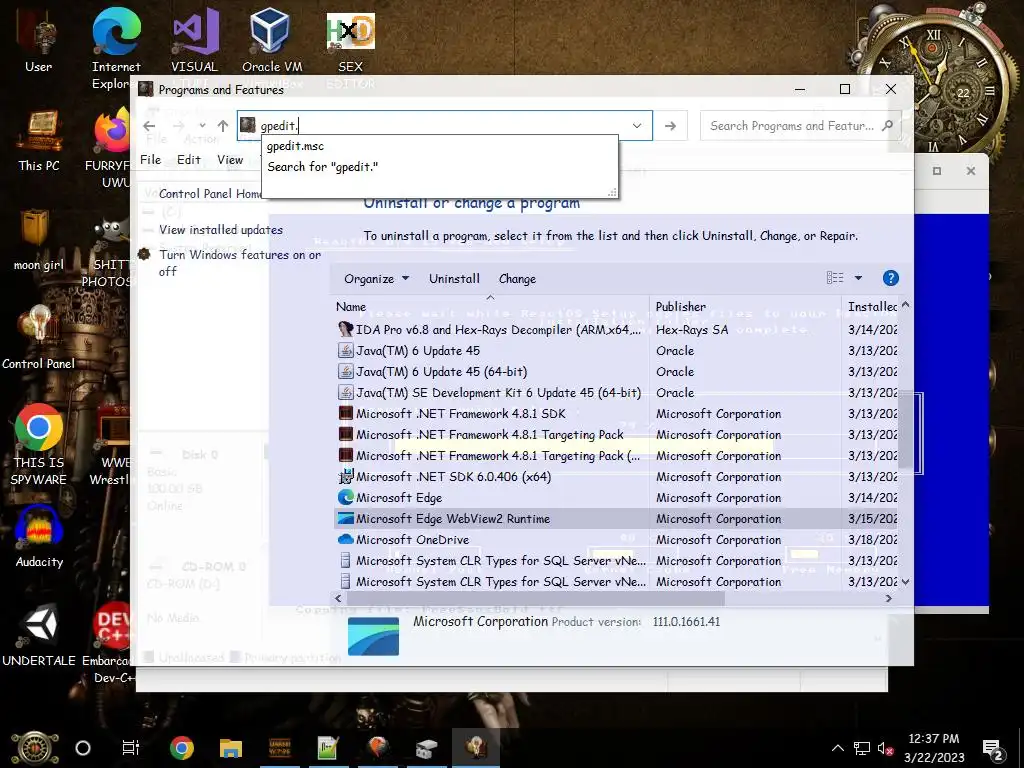Expand the address bar history dropdown
The image size is (1024, 768).
637,126
